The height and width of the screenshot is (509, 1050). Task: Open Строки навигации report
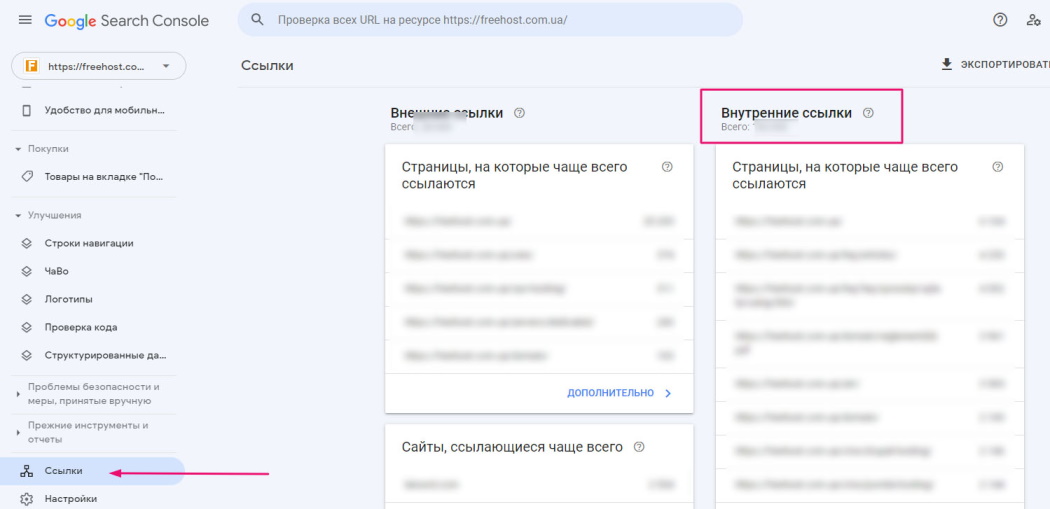88,243
